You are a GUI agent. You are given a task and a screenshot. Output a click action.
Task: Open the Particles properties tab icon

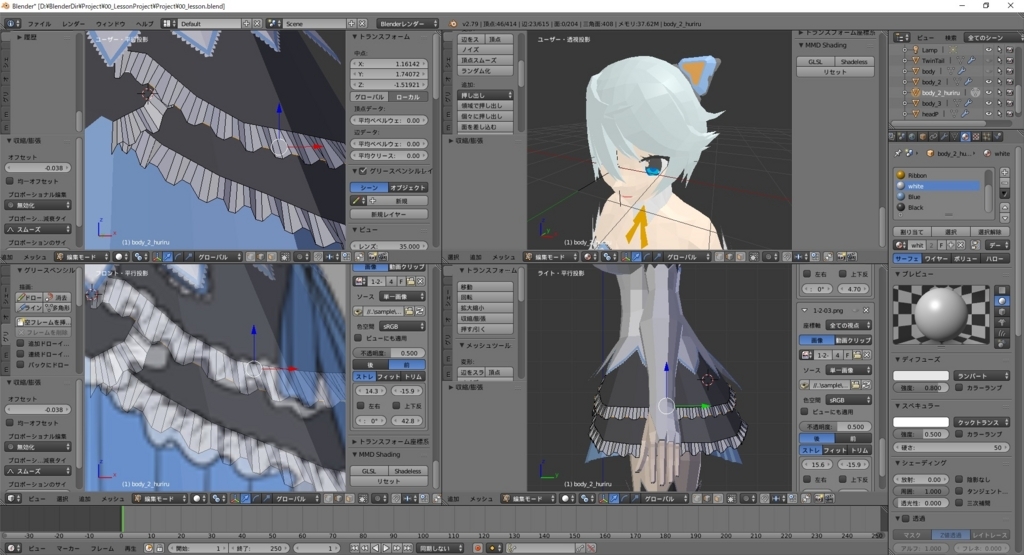987,136
